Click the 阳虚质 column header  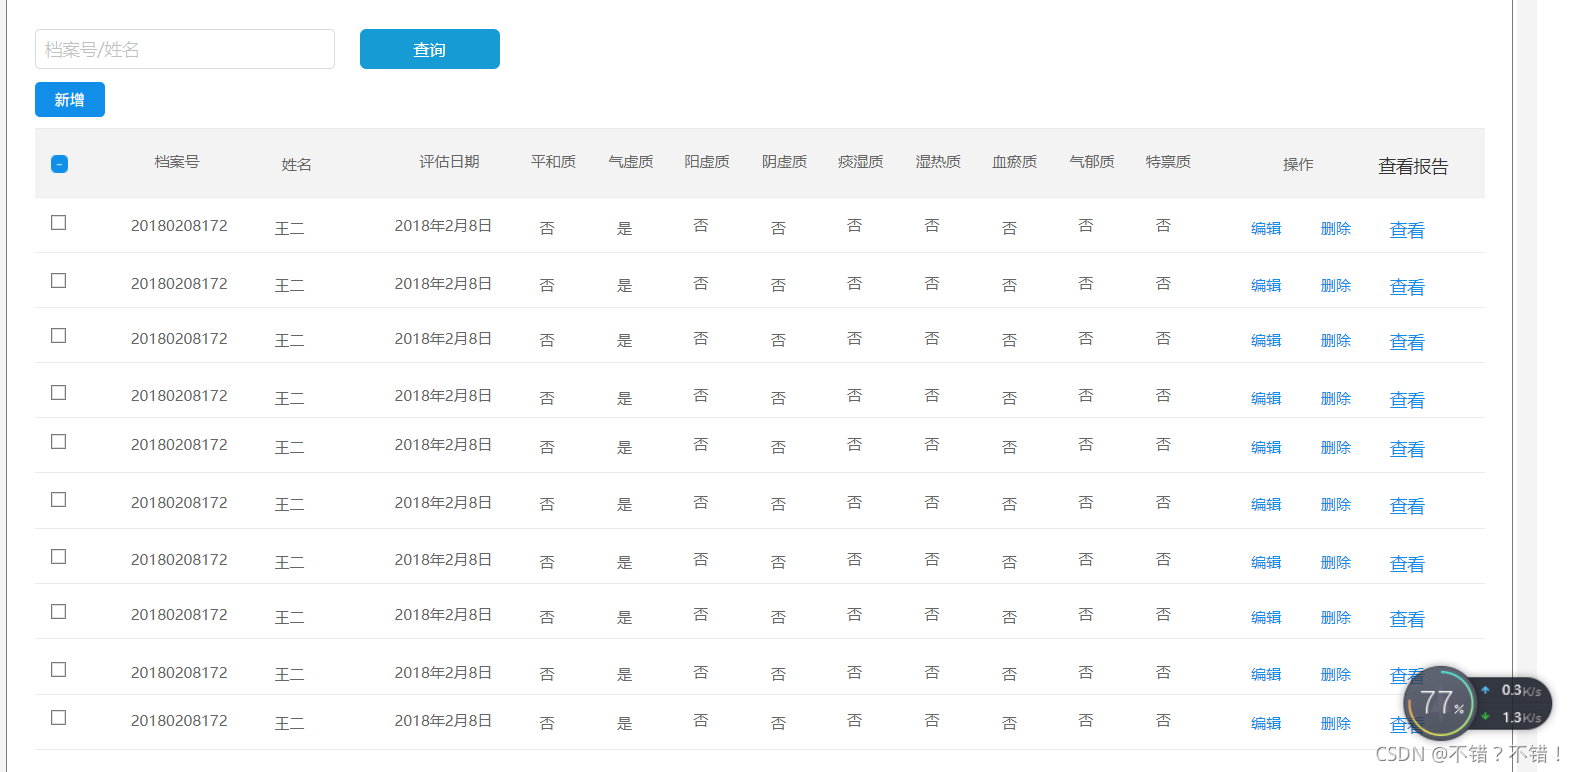click(707, 161)
